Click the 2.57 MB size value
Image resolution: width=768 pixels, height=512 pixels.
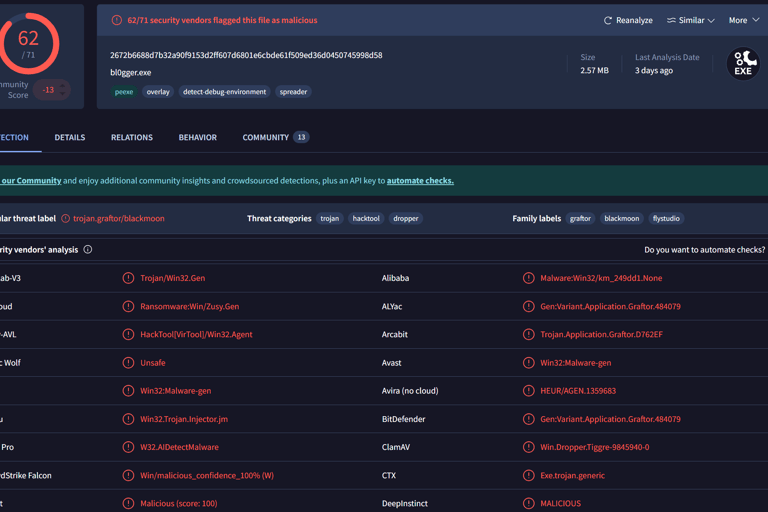coord(595,71)
